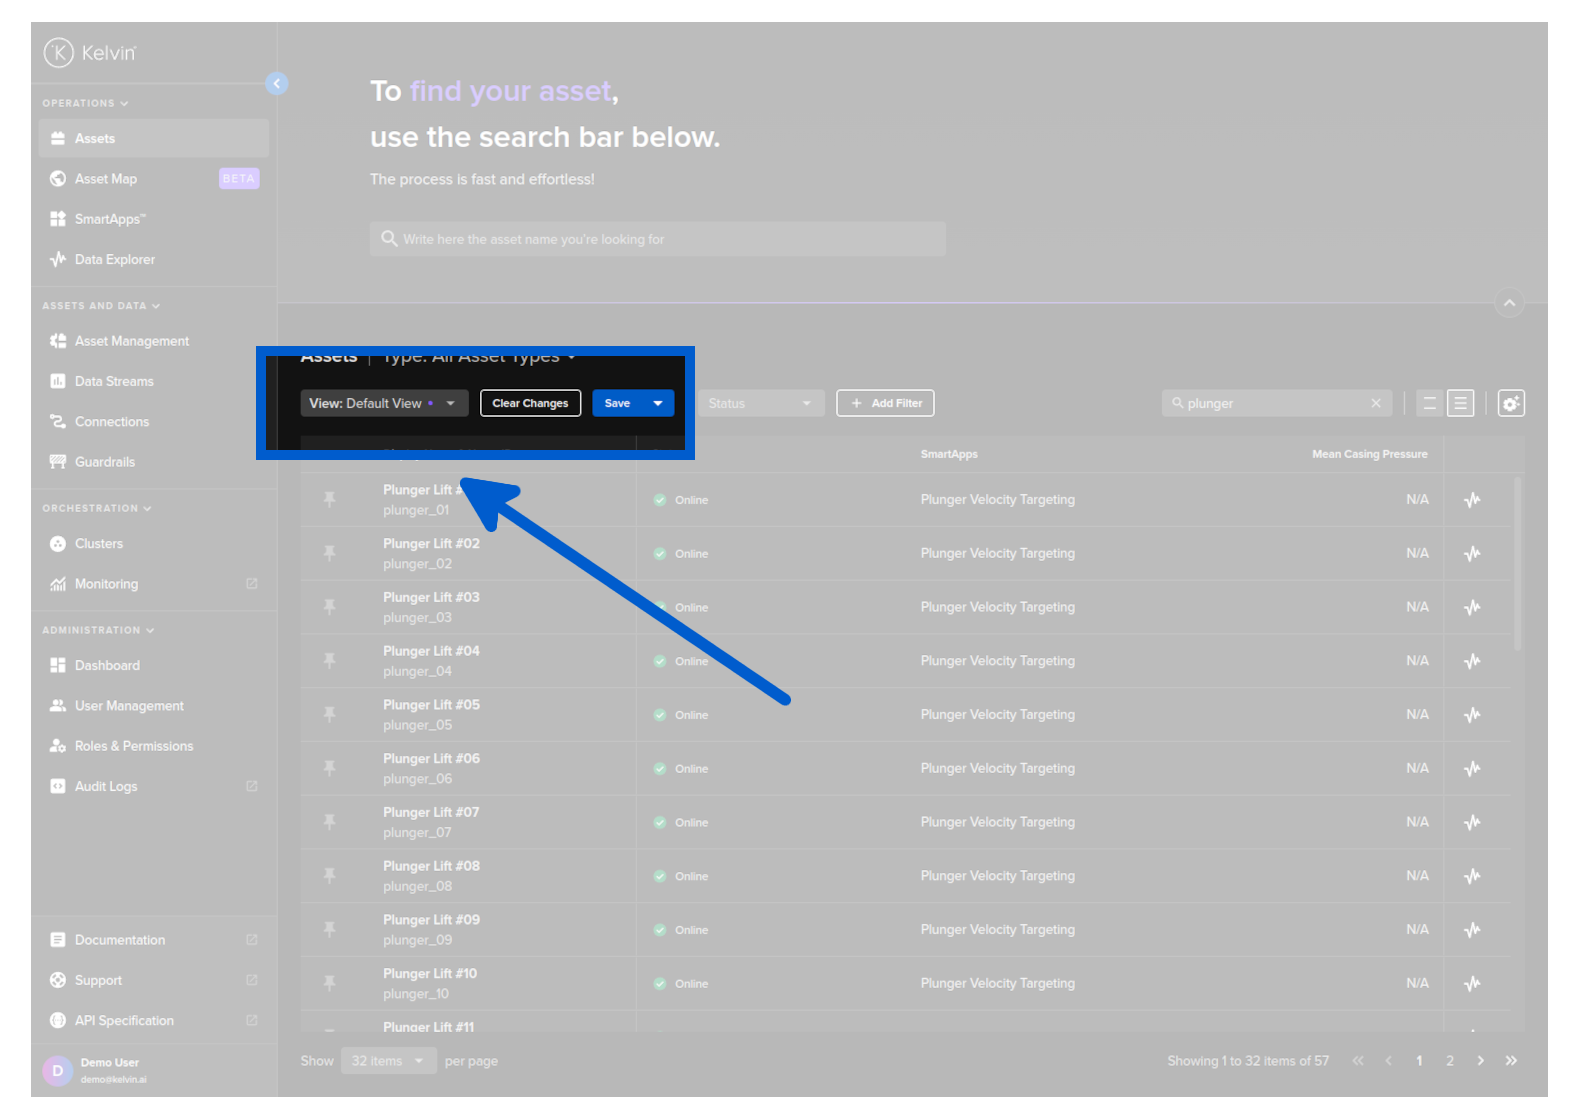Open the Kelvin logo home

(90, 53)
